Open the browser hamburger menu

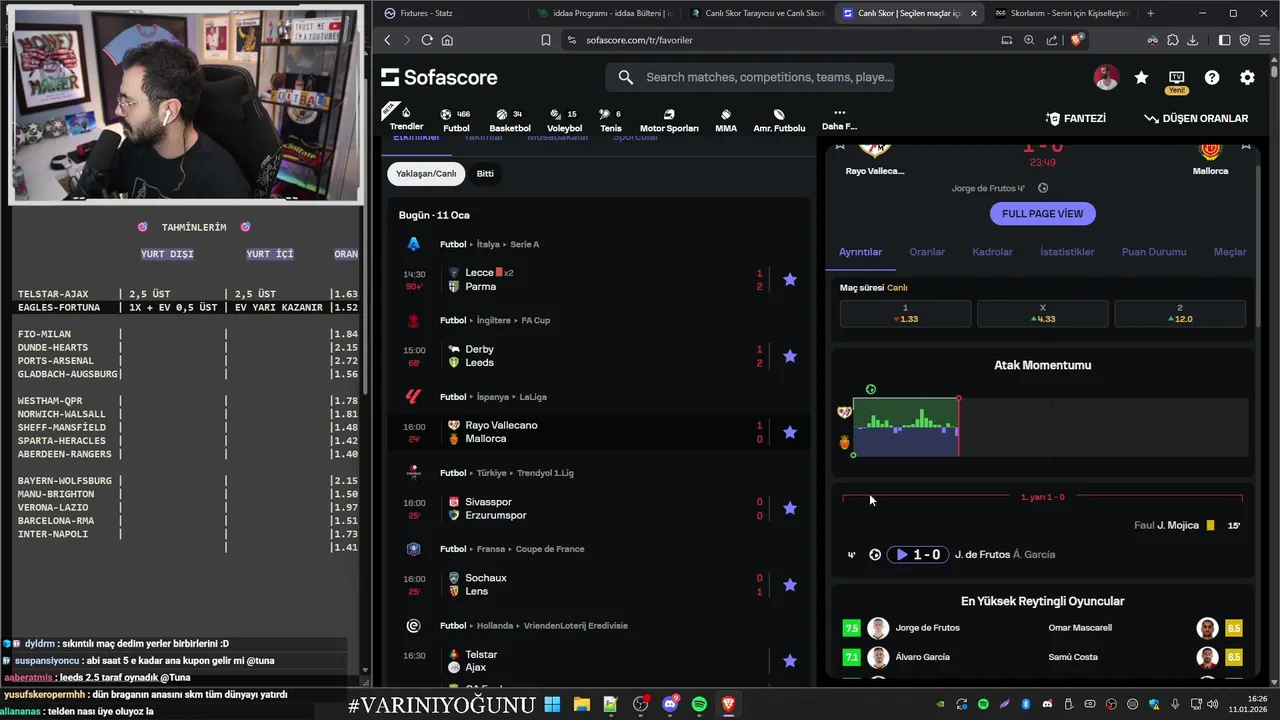click(1265, 40)
